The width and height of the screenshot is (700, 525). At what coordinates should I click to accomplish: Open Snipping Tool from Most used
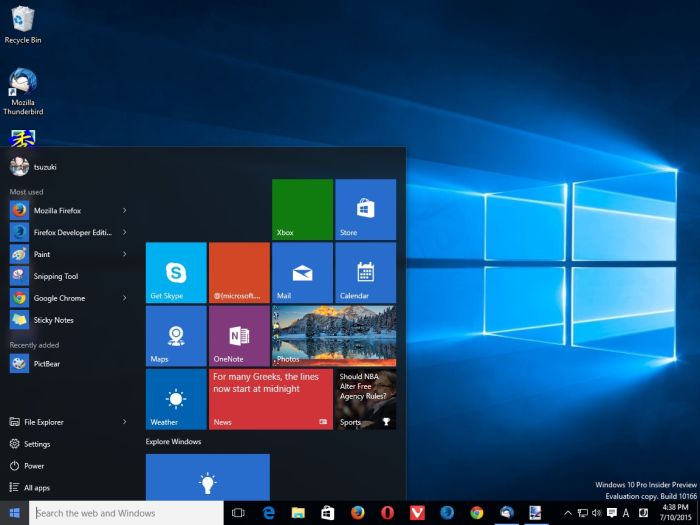(x=55, y=276)
